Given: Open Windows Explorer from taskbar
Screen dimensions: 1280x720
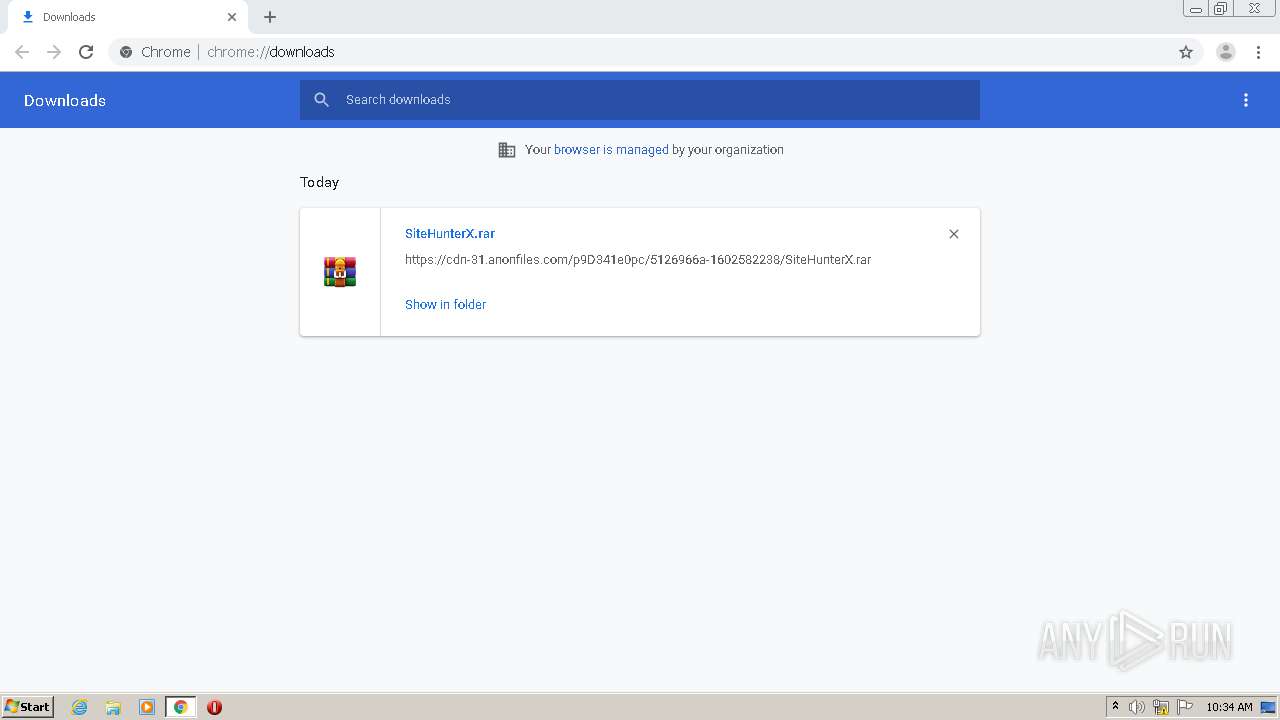Looking at the screenshot, I should [113, 707].
